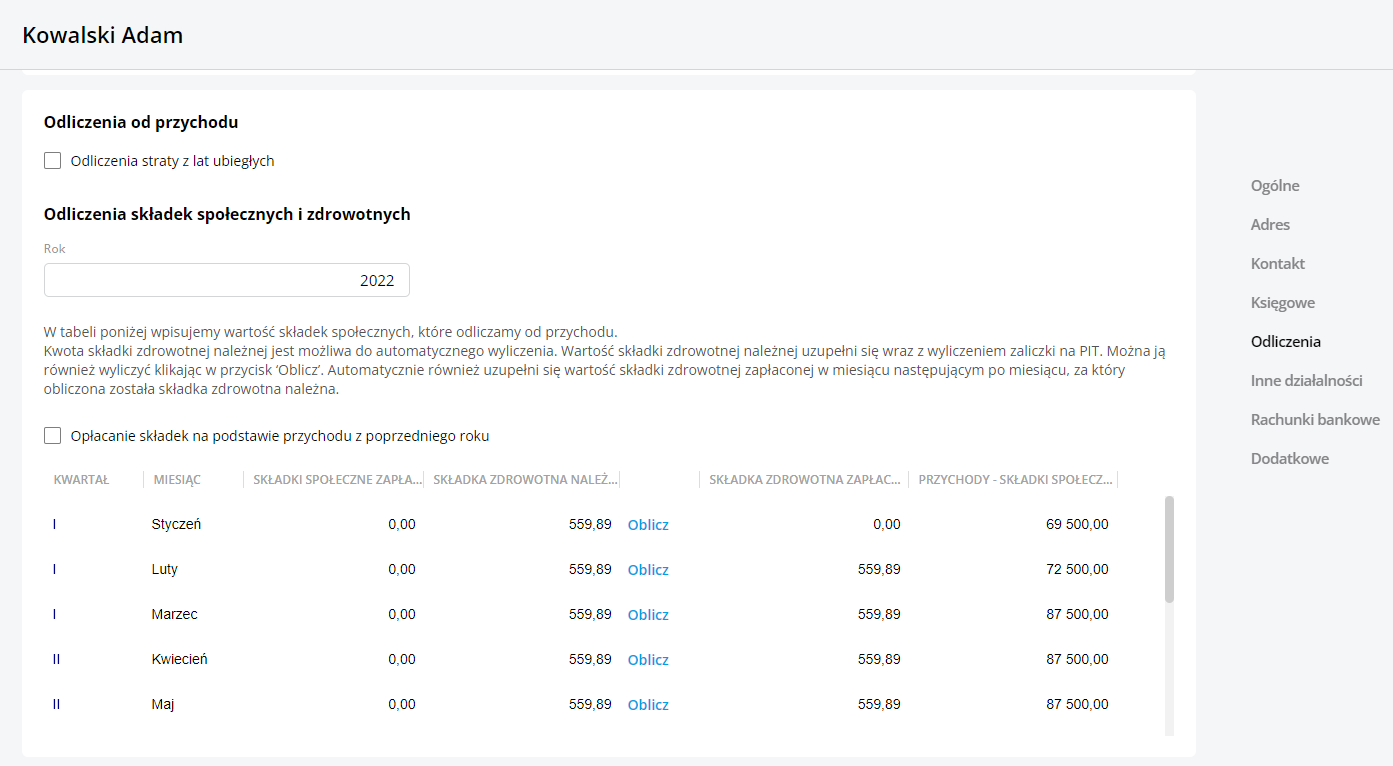Click Oblicz in the Maj row
Viewport: 1393px width, 766px height.
tap(648, 705)
